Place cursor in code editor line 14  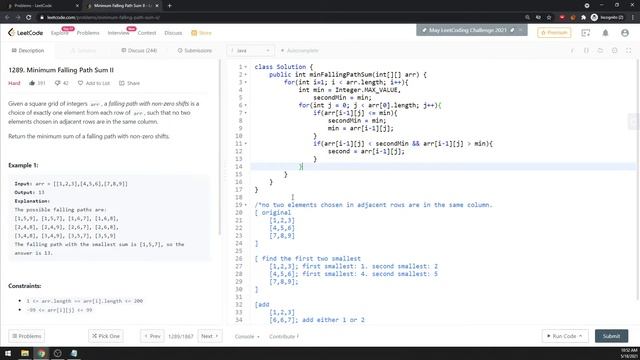pyautogui.click(x=443, y=167)
